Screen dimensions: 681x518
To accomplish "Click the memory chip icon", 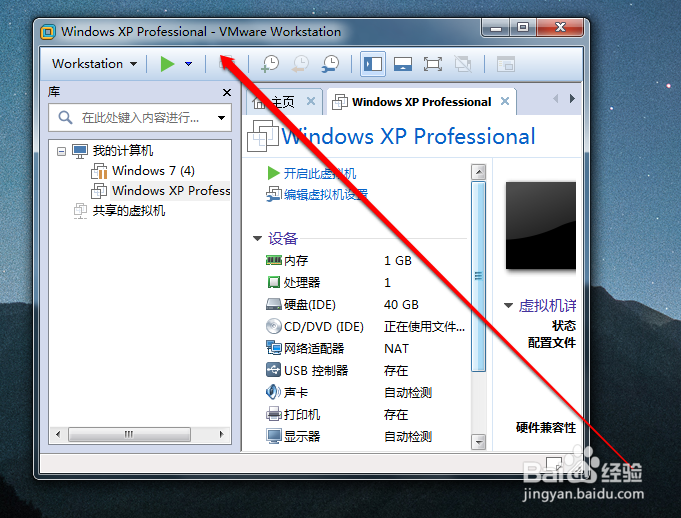I will coord(274,260).
